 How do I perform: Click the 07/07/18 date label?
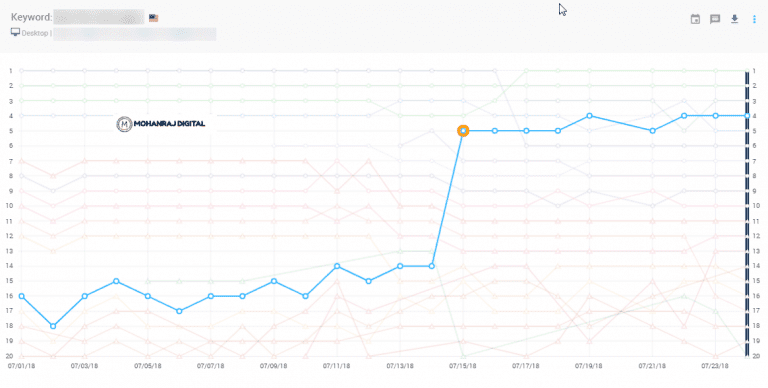tap(211, 366)
